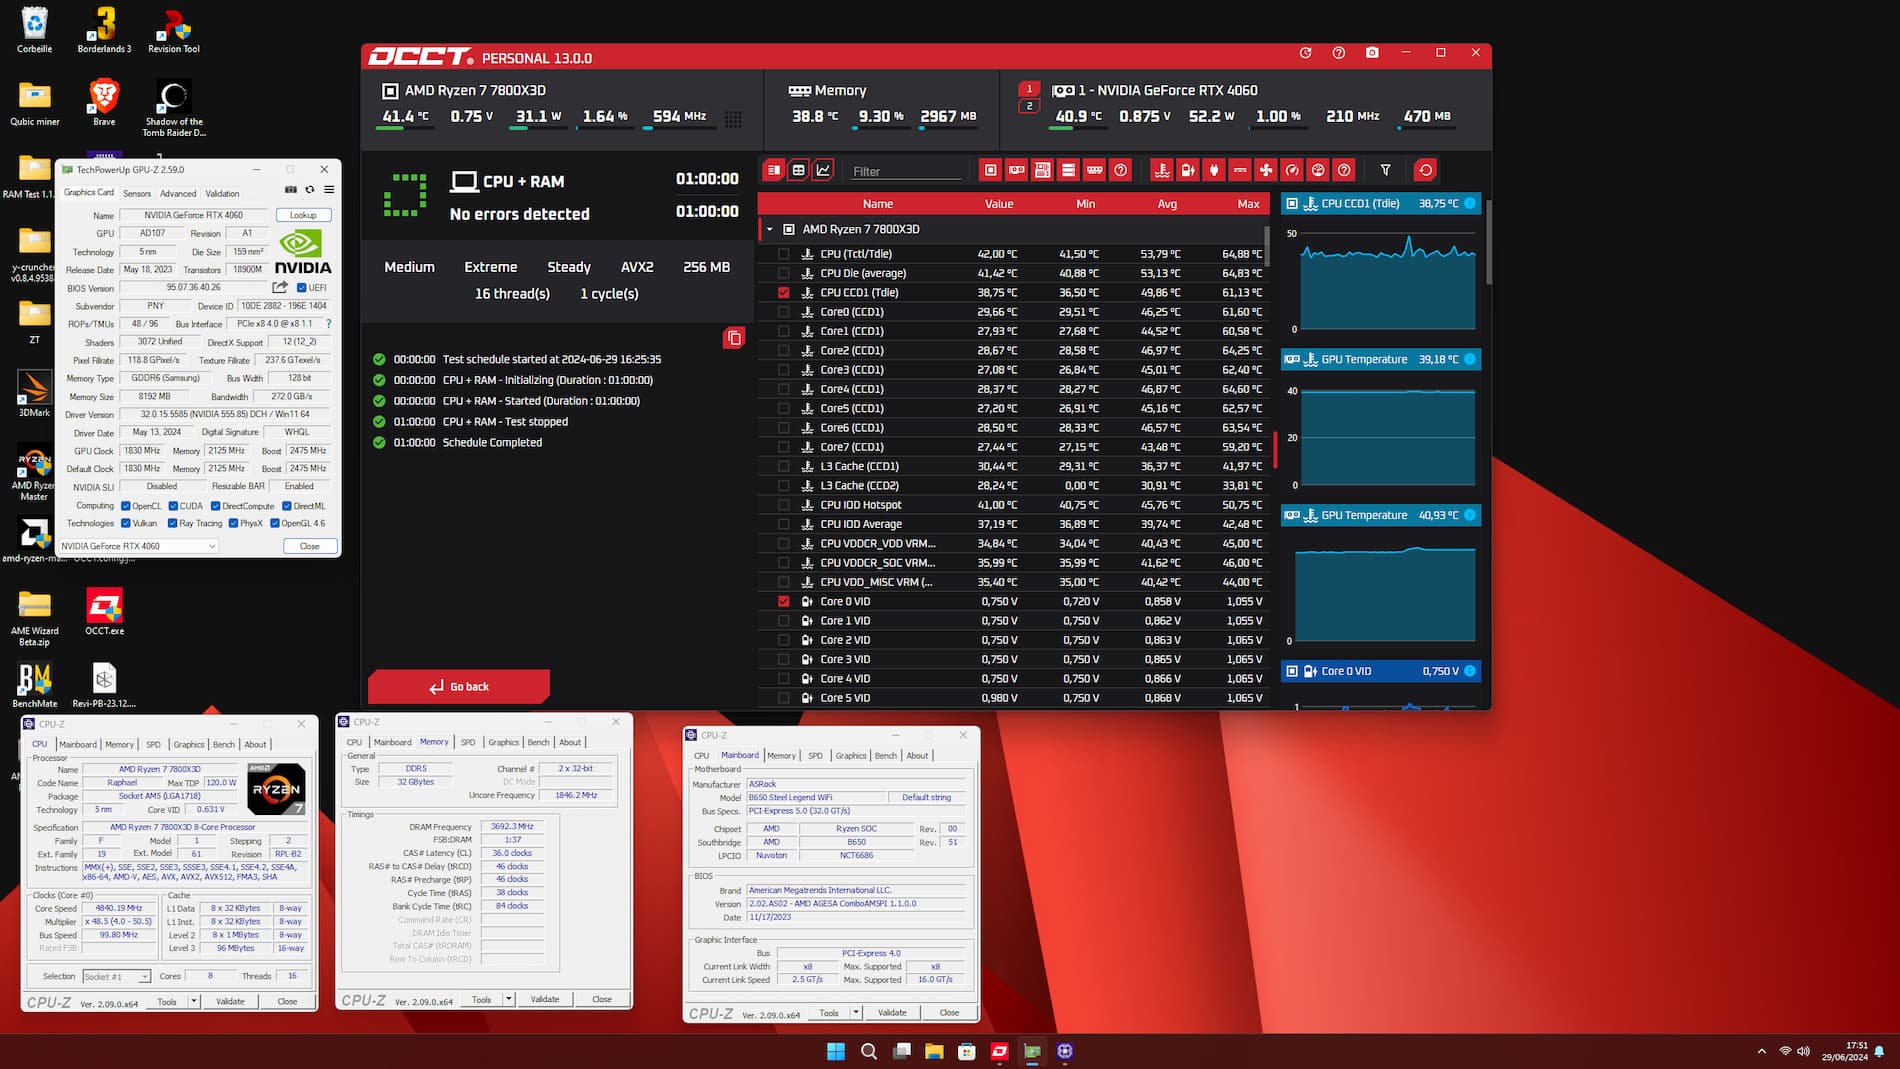This screenshot has width=1900, height=1069.
Task: Toggle UEFI checkbox in GPU-Z
Action: pos(302,288)
